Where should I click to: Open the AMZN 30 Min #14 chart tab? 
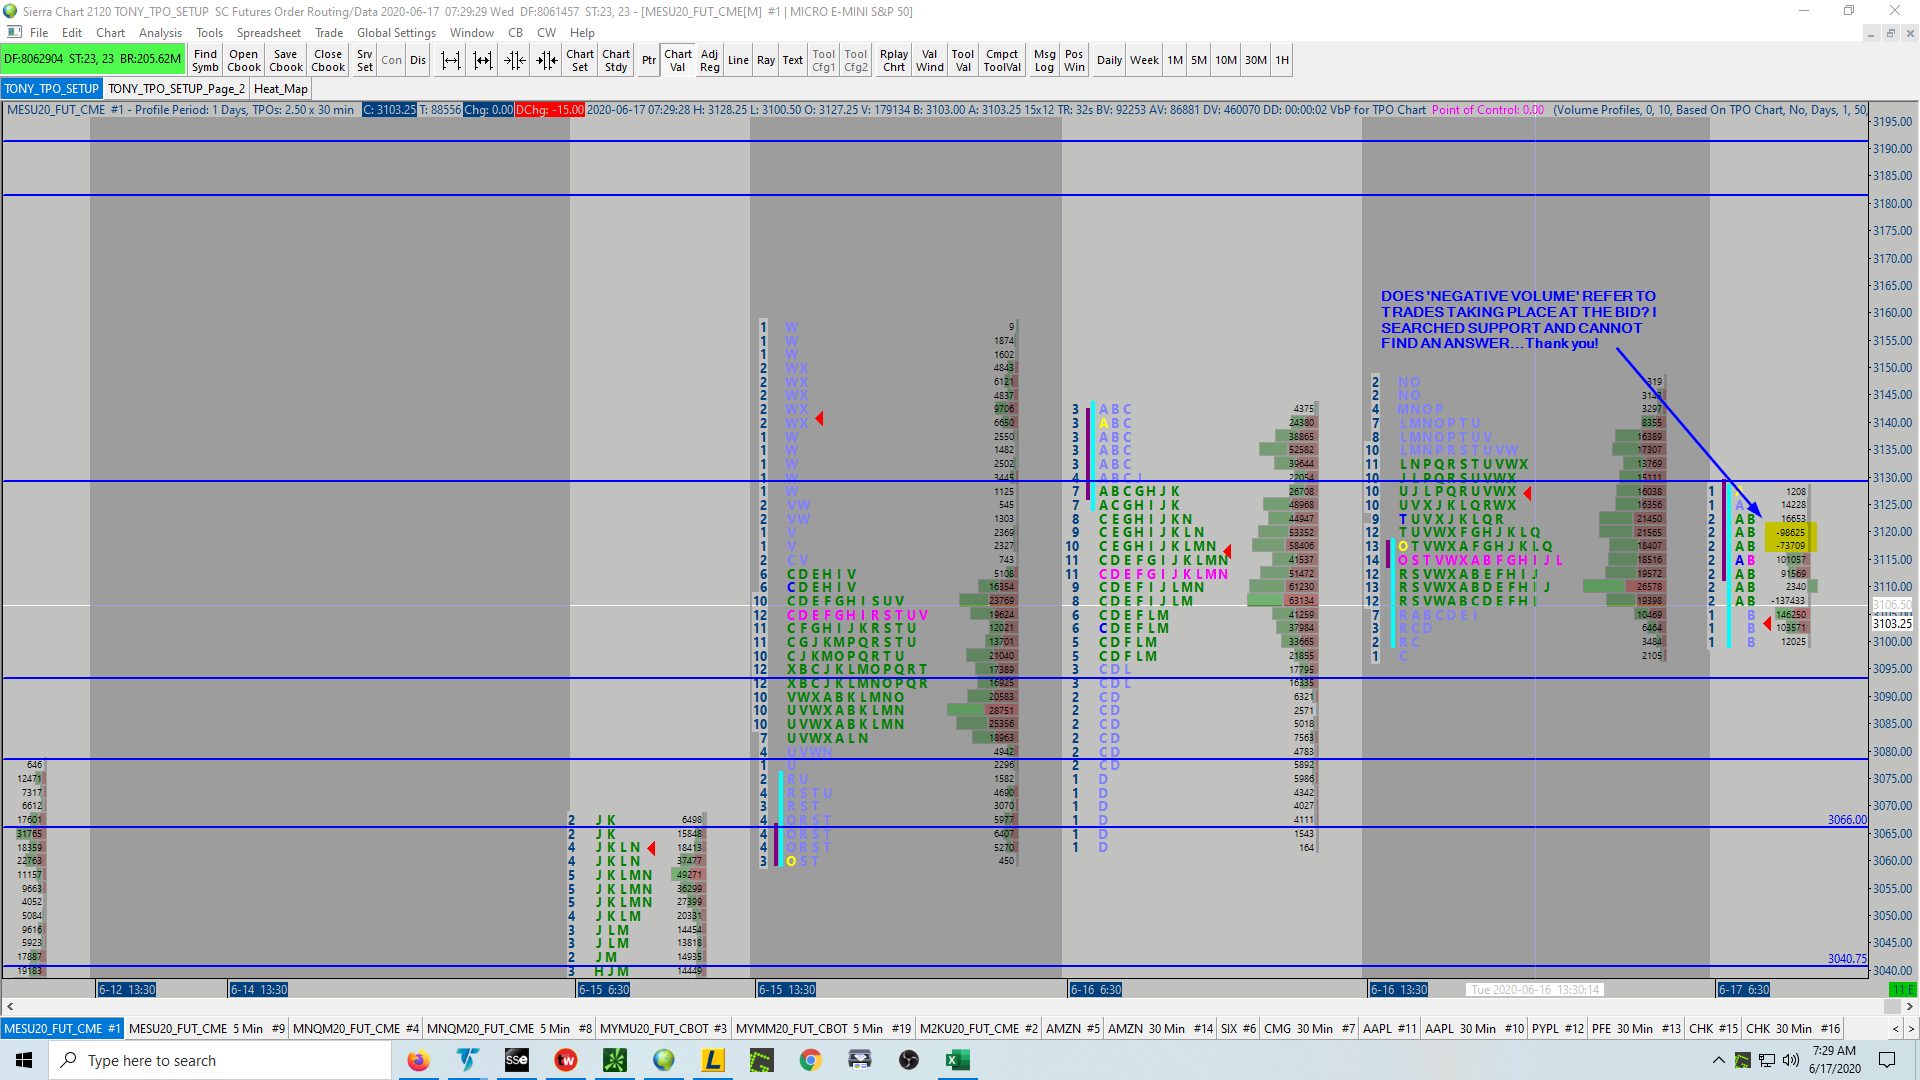[x=1160, y=1028]
